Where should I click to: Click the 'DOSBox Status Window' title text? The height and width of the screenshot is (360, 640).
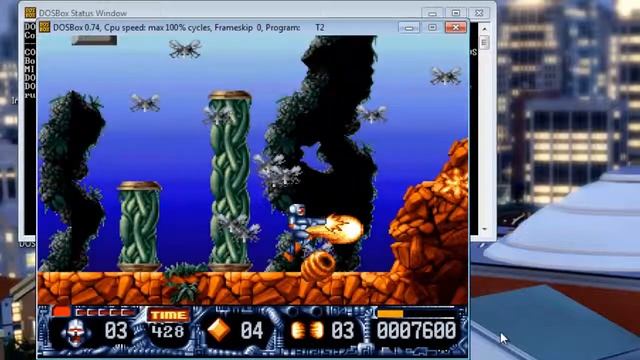pyautogui.click(x=83, y=13)
